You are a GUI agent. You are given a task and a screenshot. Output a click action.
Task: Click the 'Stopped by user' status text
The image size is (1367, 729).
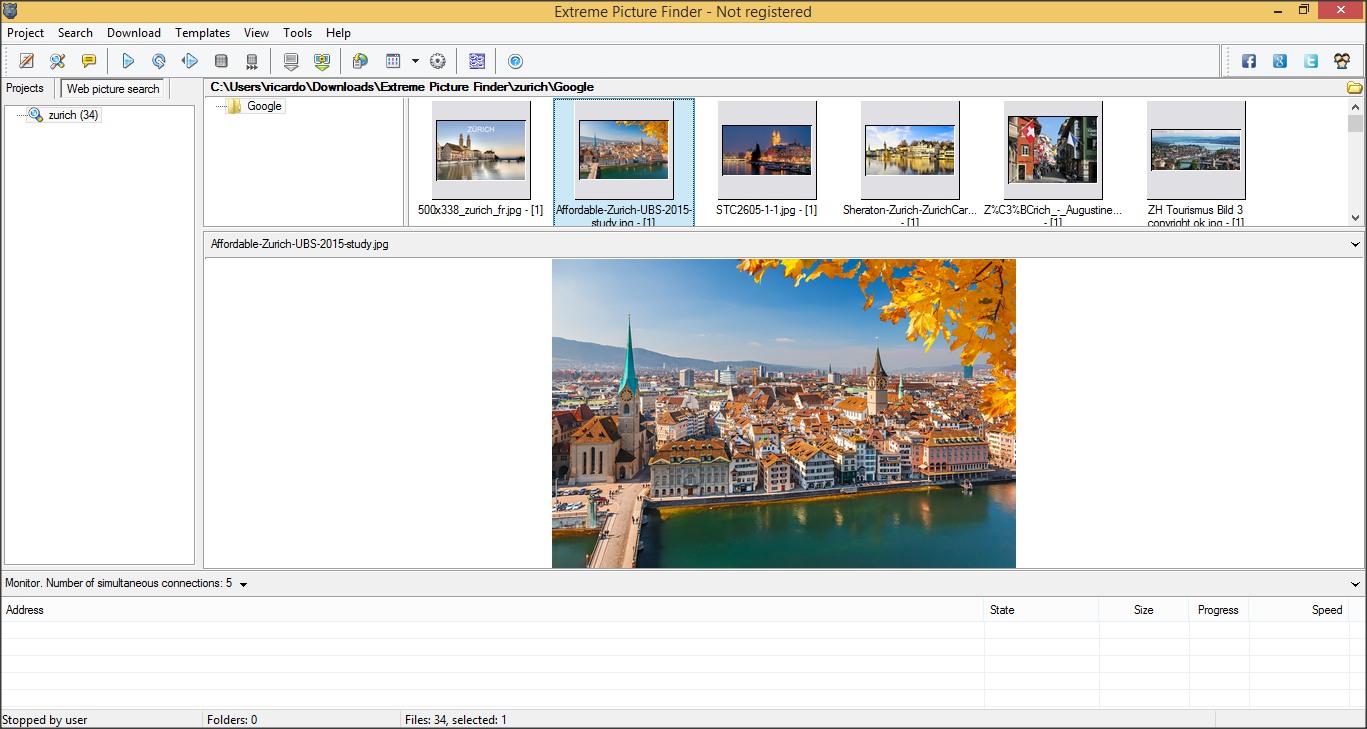point(45,720)
